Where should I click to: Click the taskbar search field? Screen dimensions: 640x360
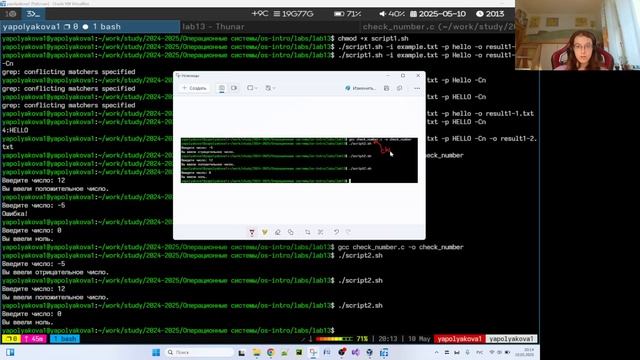click(x=200, y=352)
